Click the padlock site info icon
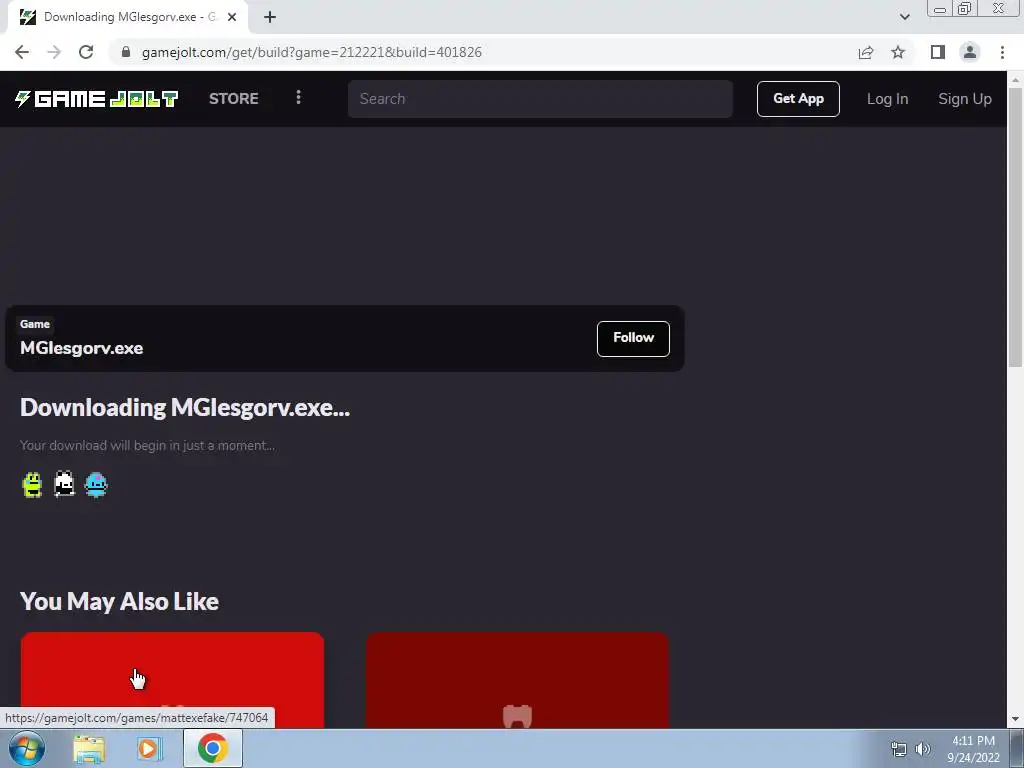 point(126,52)
